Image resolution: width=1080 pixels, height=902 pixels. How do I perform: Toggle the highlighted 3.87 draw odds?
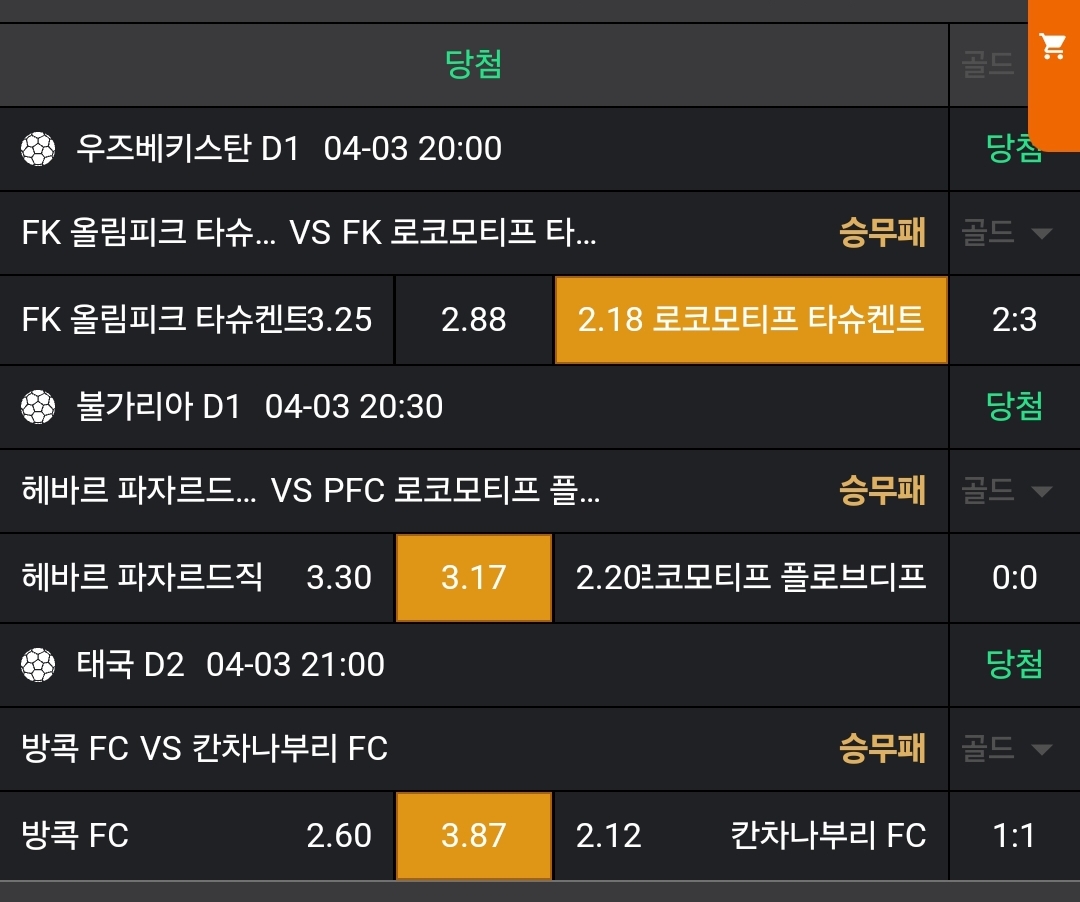click(474, 836)
